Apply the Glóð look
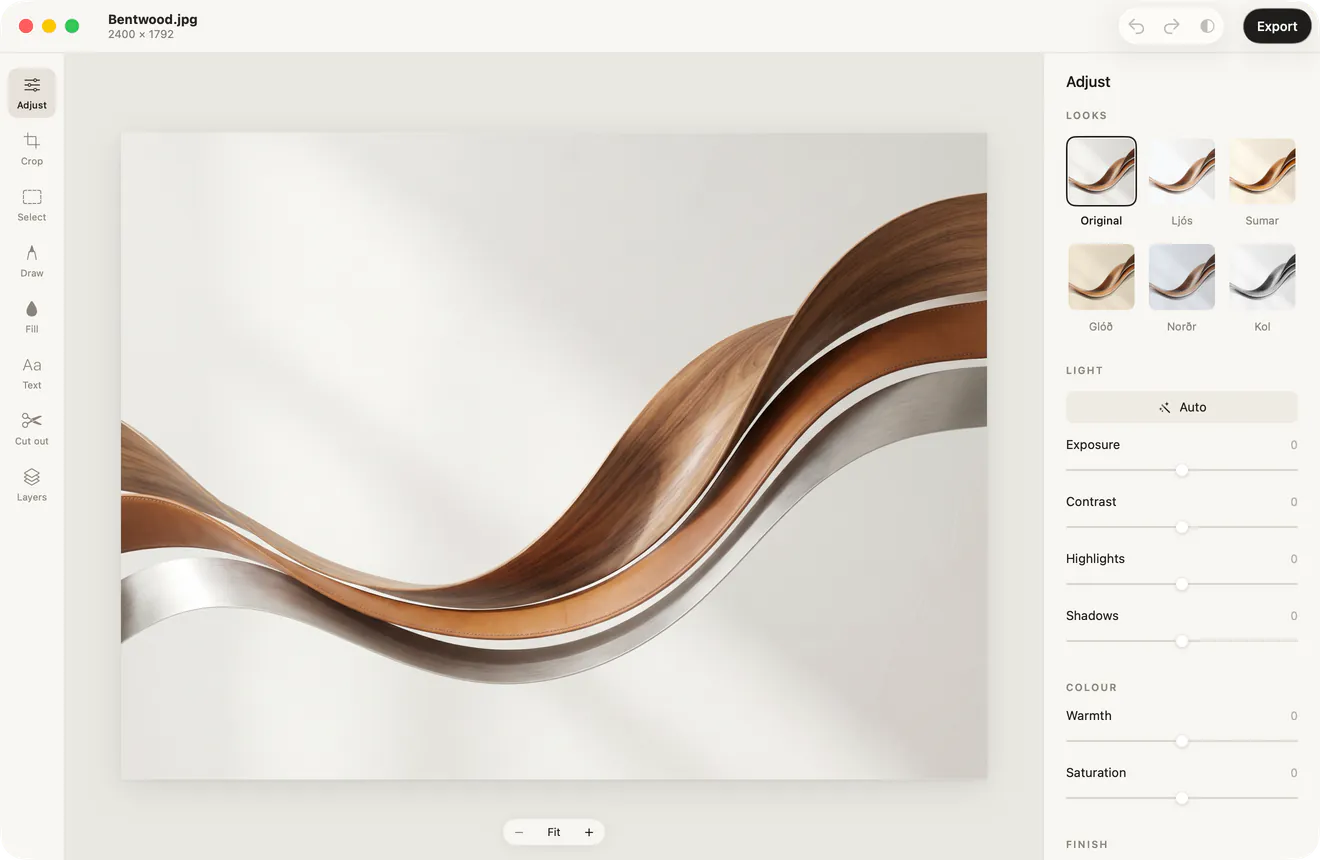This screenshot has height=860, width=1320. coord(1101,277)
